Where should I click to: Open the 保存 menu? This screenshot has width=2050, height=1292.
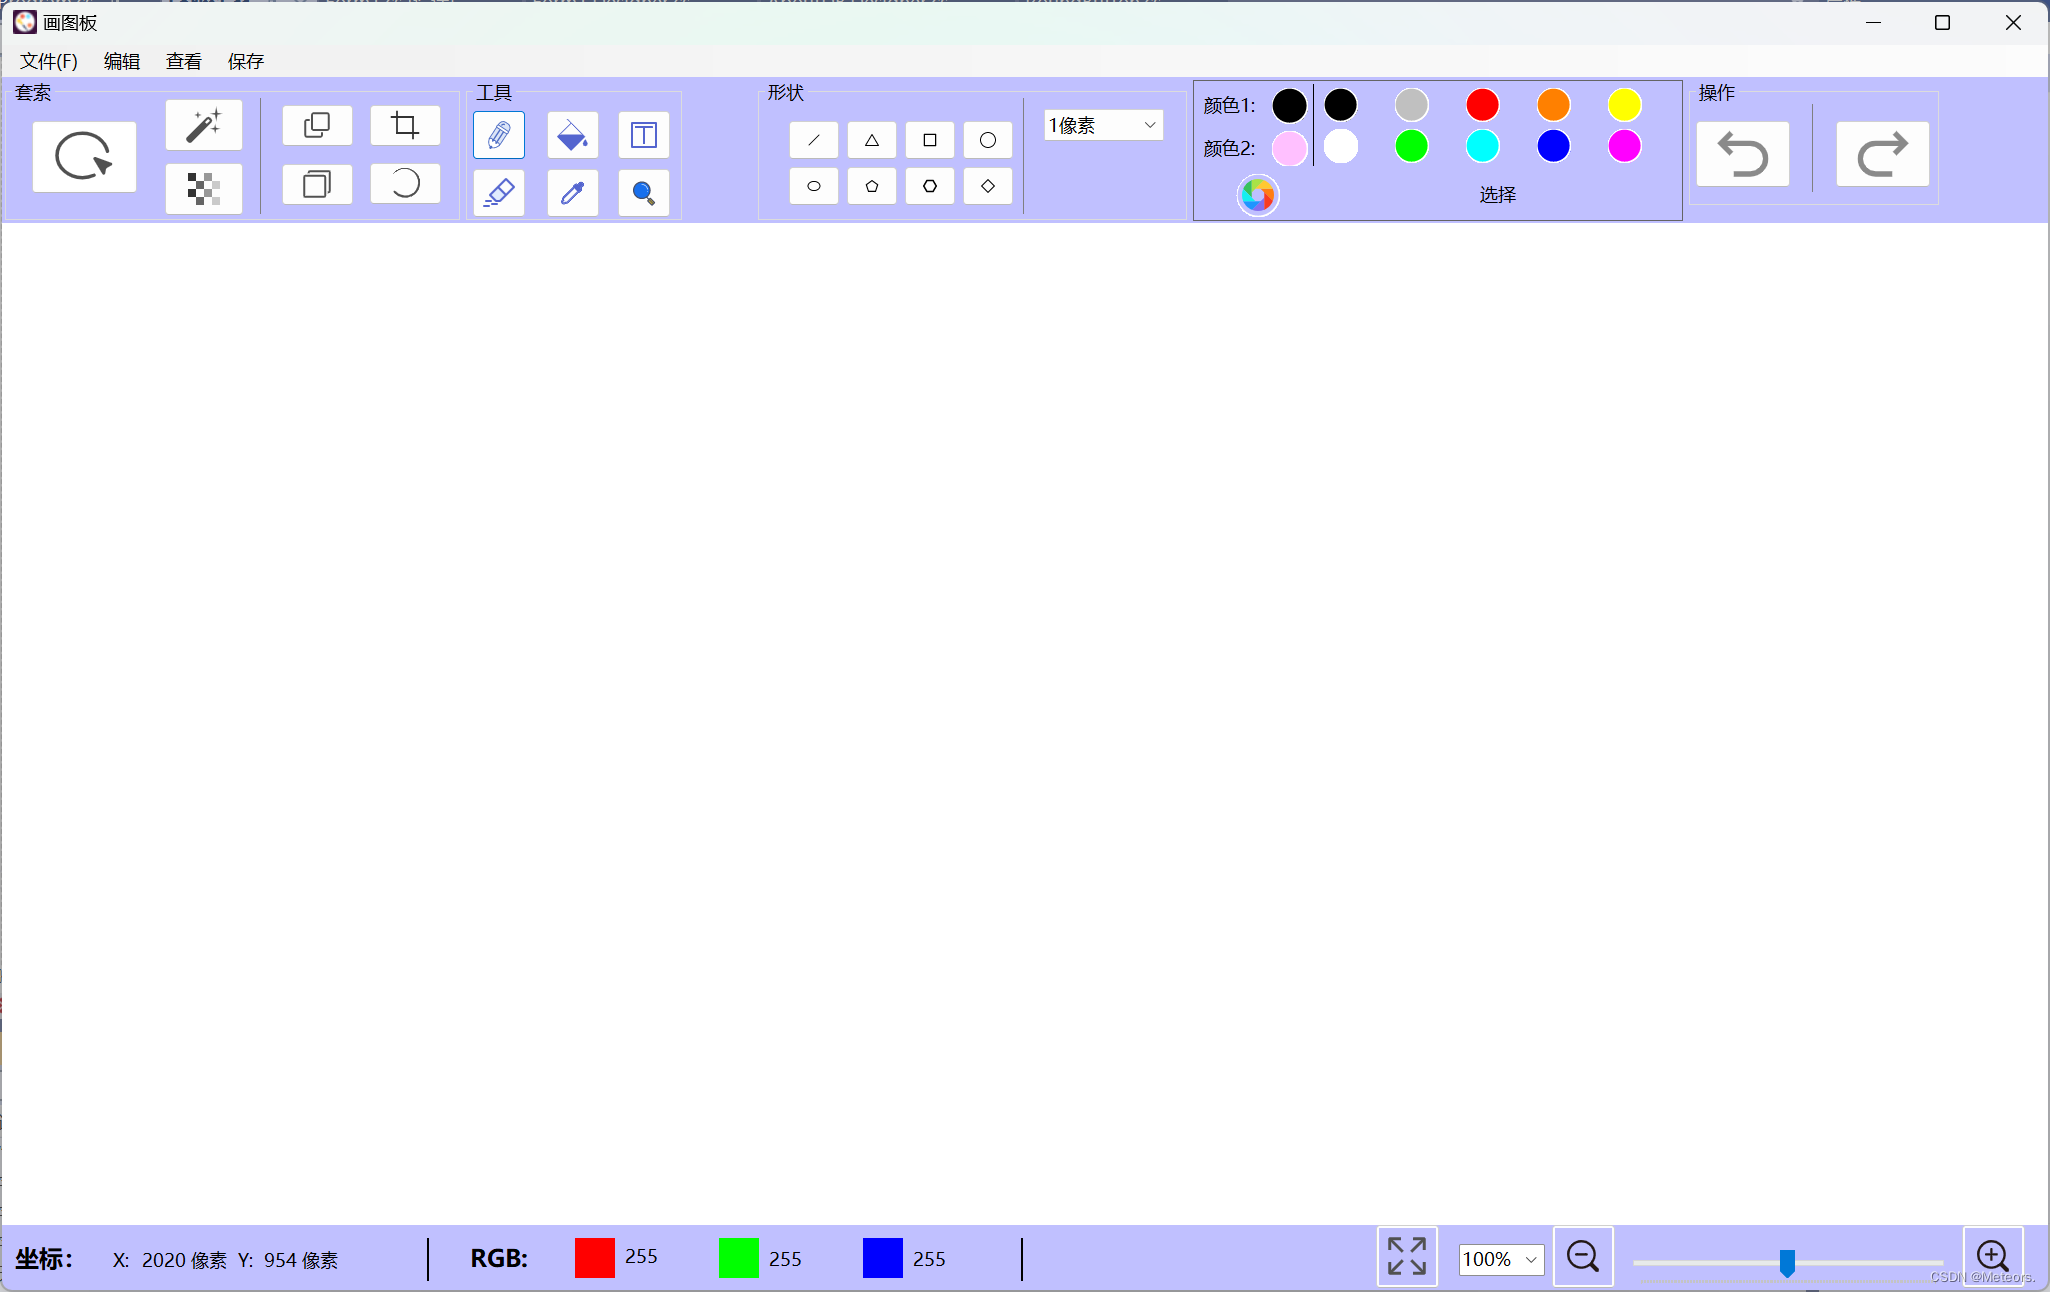[246, 61]
